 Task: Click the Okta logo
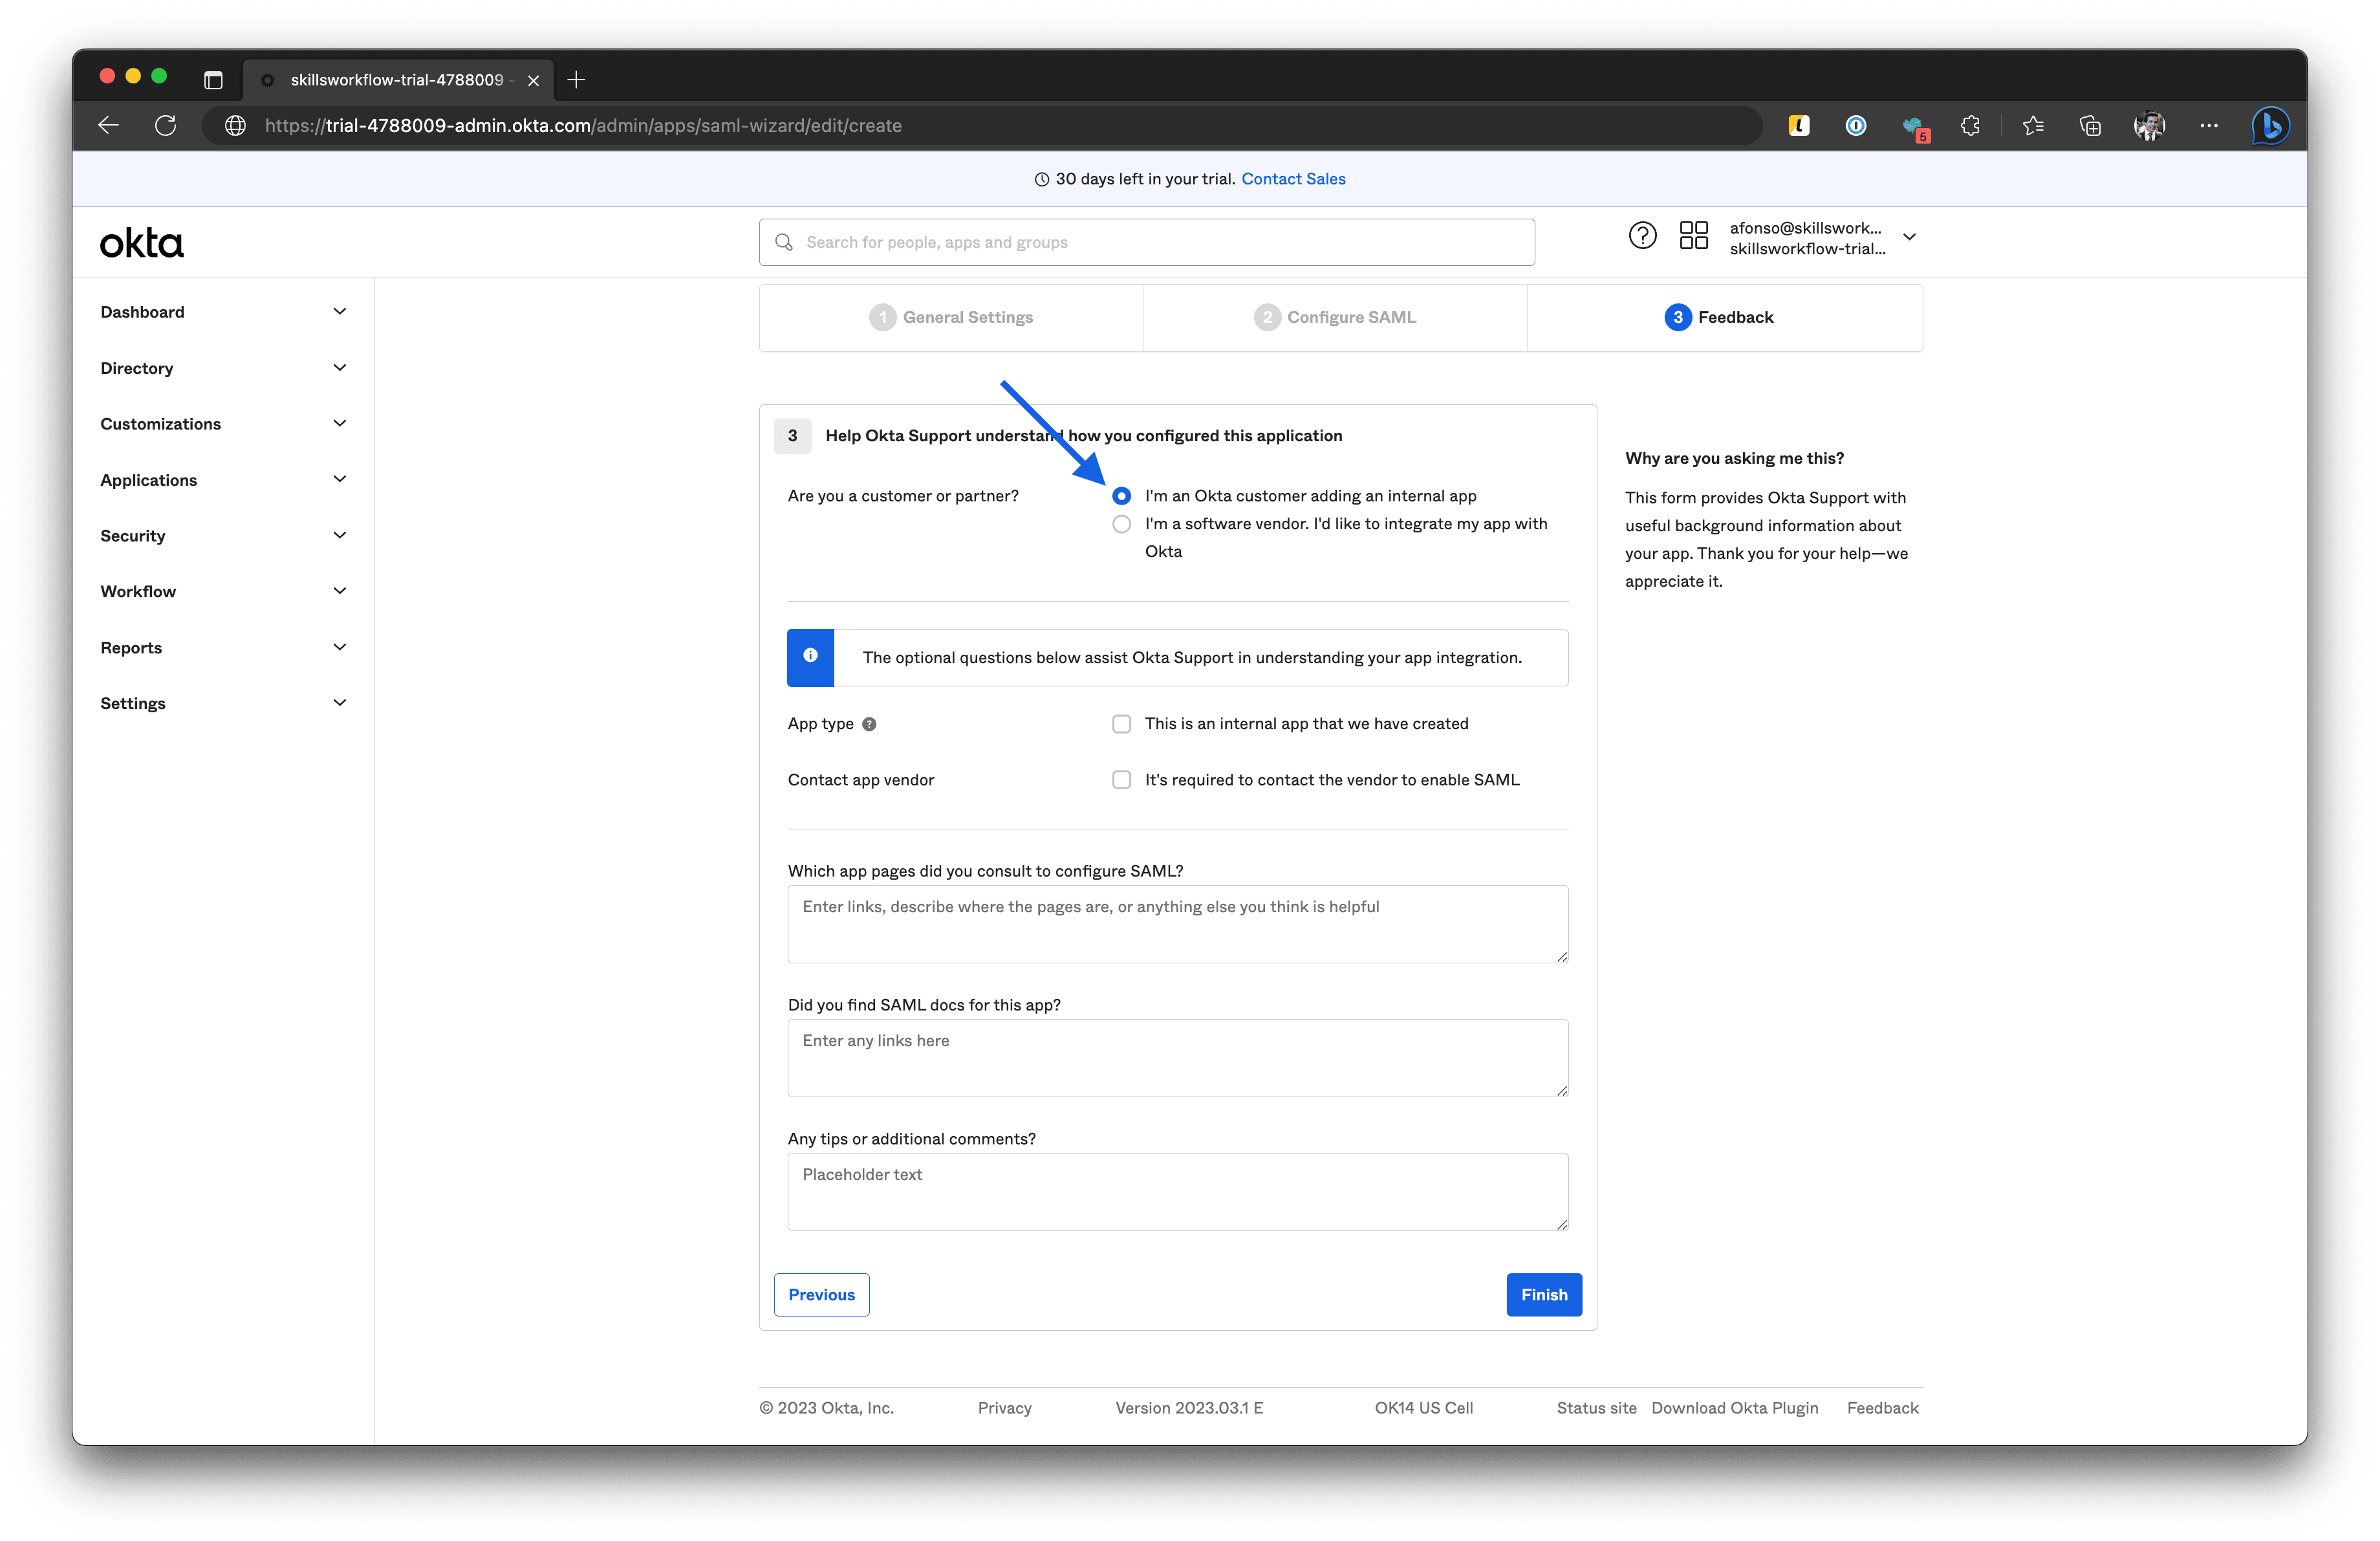142,243
